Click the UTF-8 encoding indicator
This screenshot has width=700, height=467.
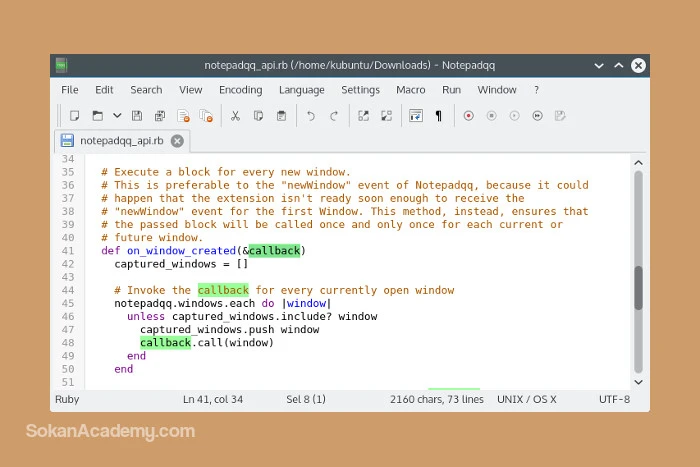click(x=614, y=399)
